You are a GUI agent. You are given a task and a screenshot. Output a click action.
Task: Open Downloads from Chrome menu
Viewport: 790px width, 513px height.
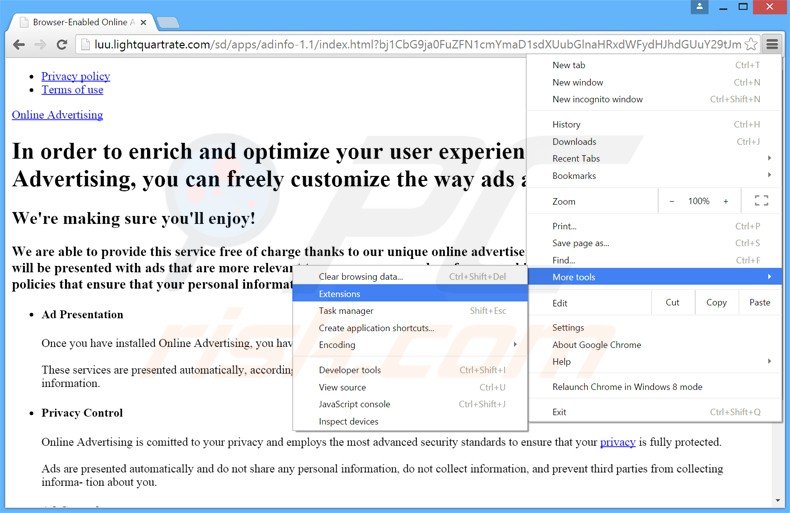(655, 142)
